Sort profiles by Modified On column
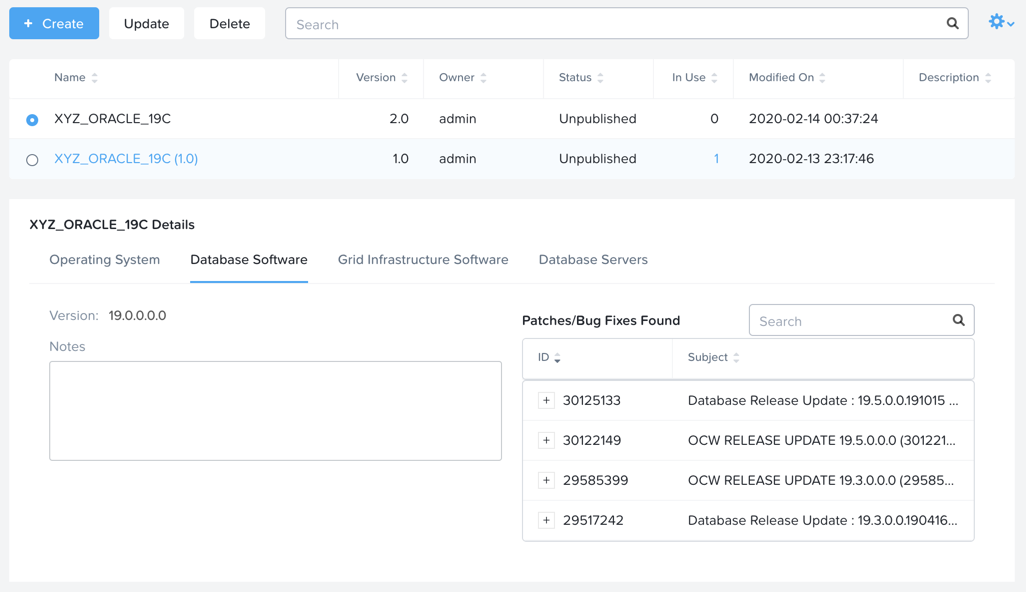The height and width of the screenshot is (592, 1026). [x=787, y=77]
